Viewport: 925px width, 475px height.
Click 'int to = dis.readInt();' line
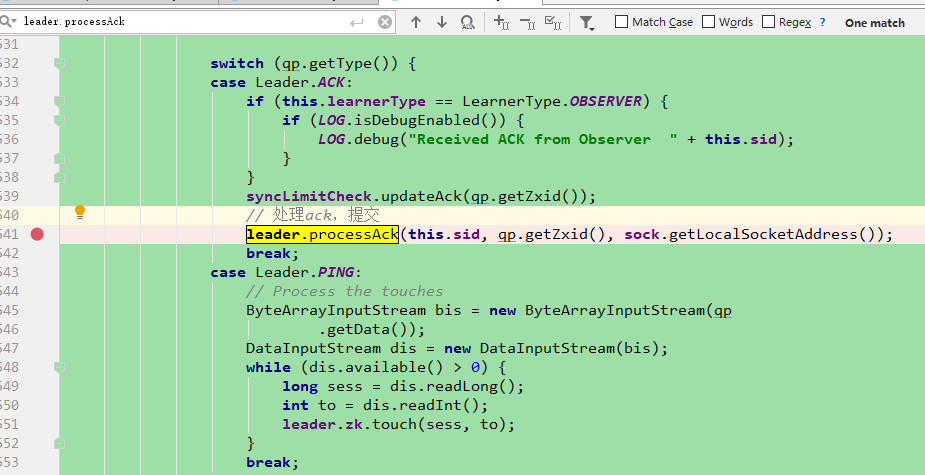coord(385,405)
